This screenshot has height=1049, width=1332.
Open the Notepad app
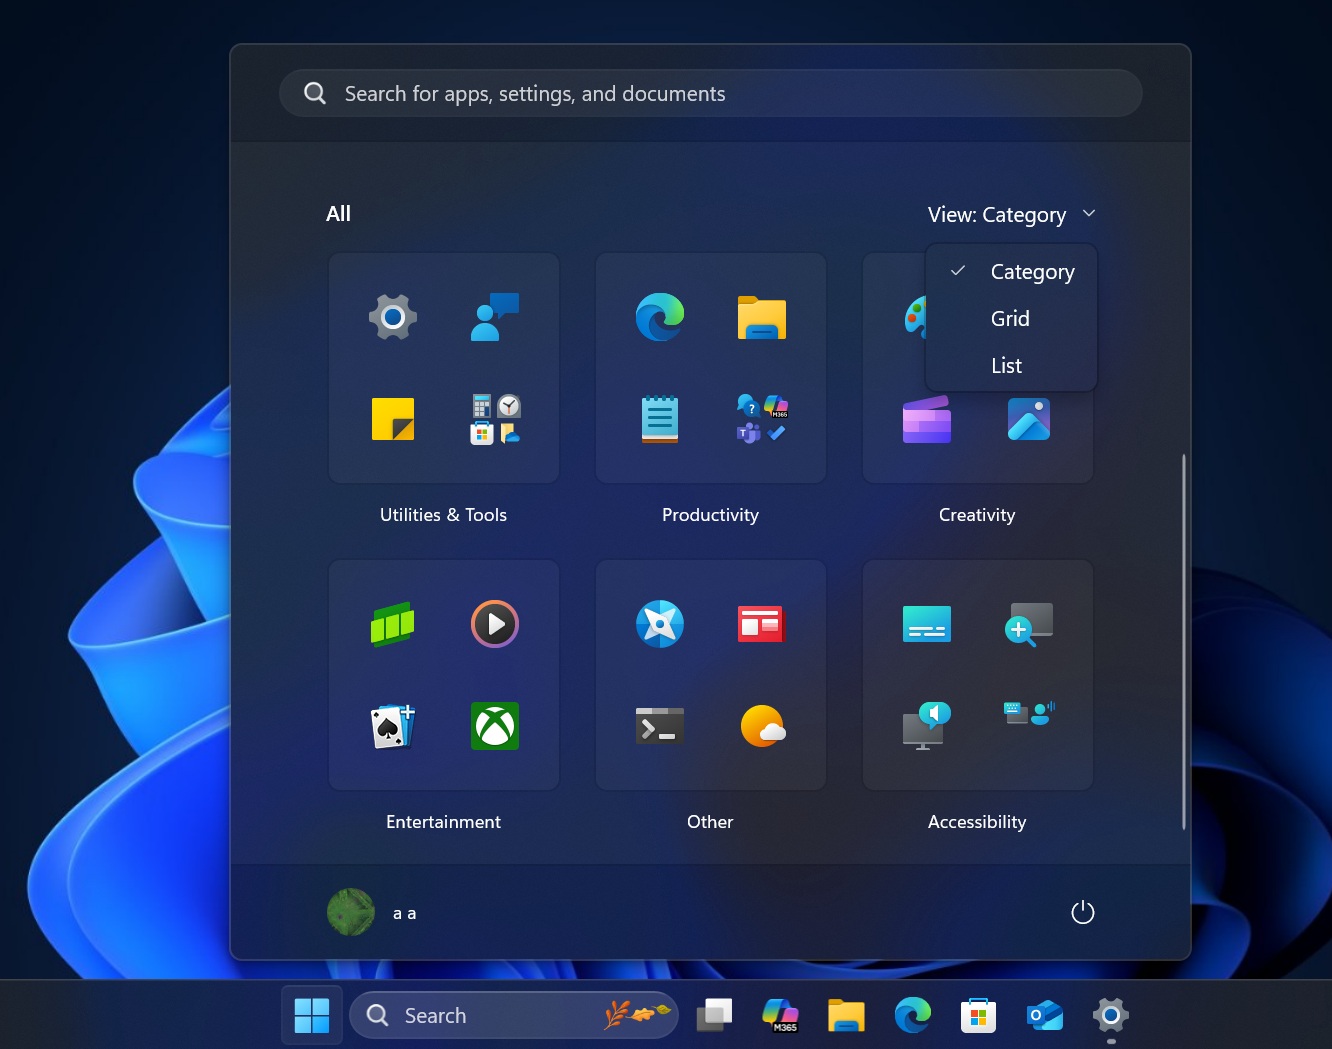pos(659,419)
